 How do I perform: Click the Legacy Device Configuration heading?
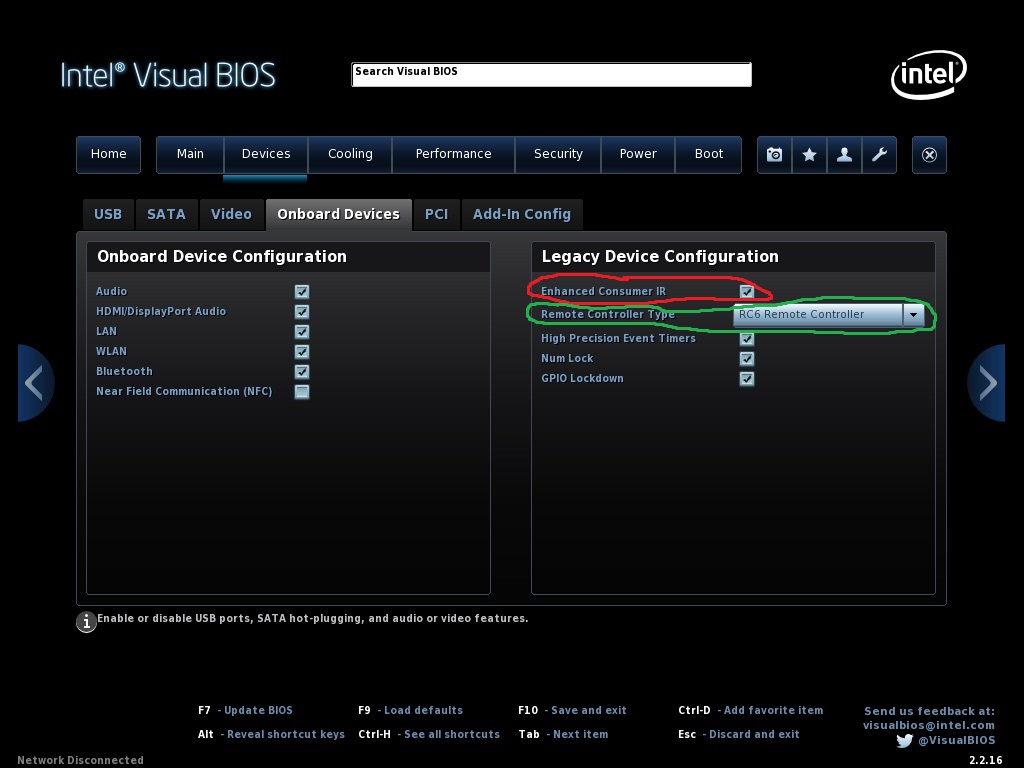660,257
